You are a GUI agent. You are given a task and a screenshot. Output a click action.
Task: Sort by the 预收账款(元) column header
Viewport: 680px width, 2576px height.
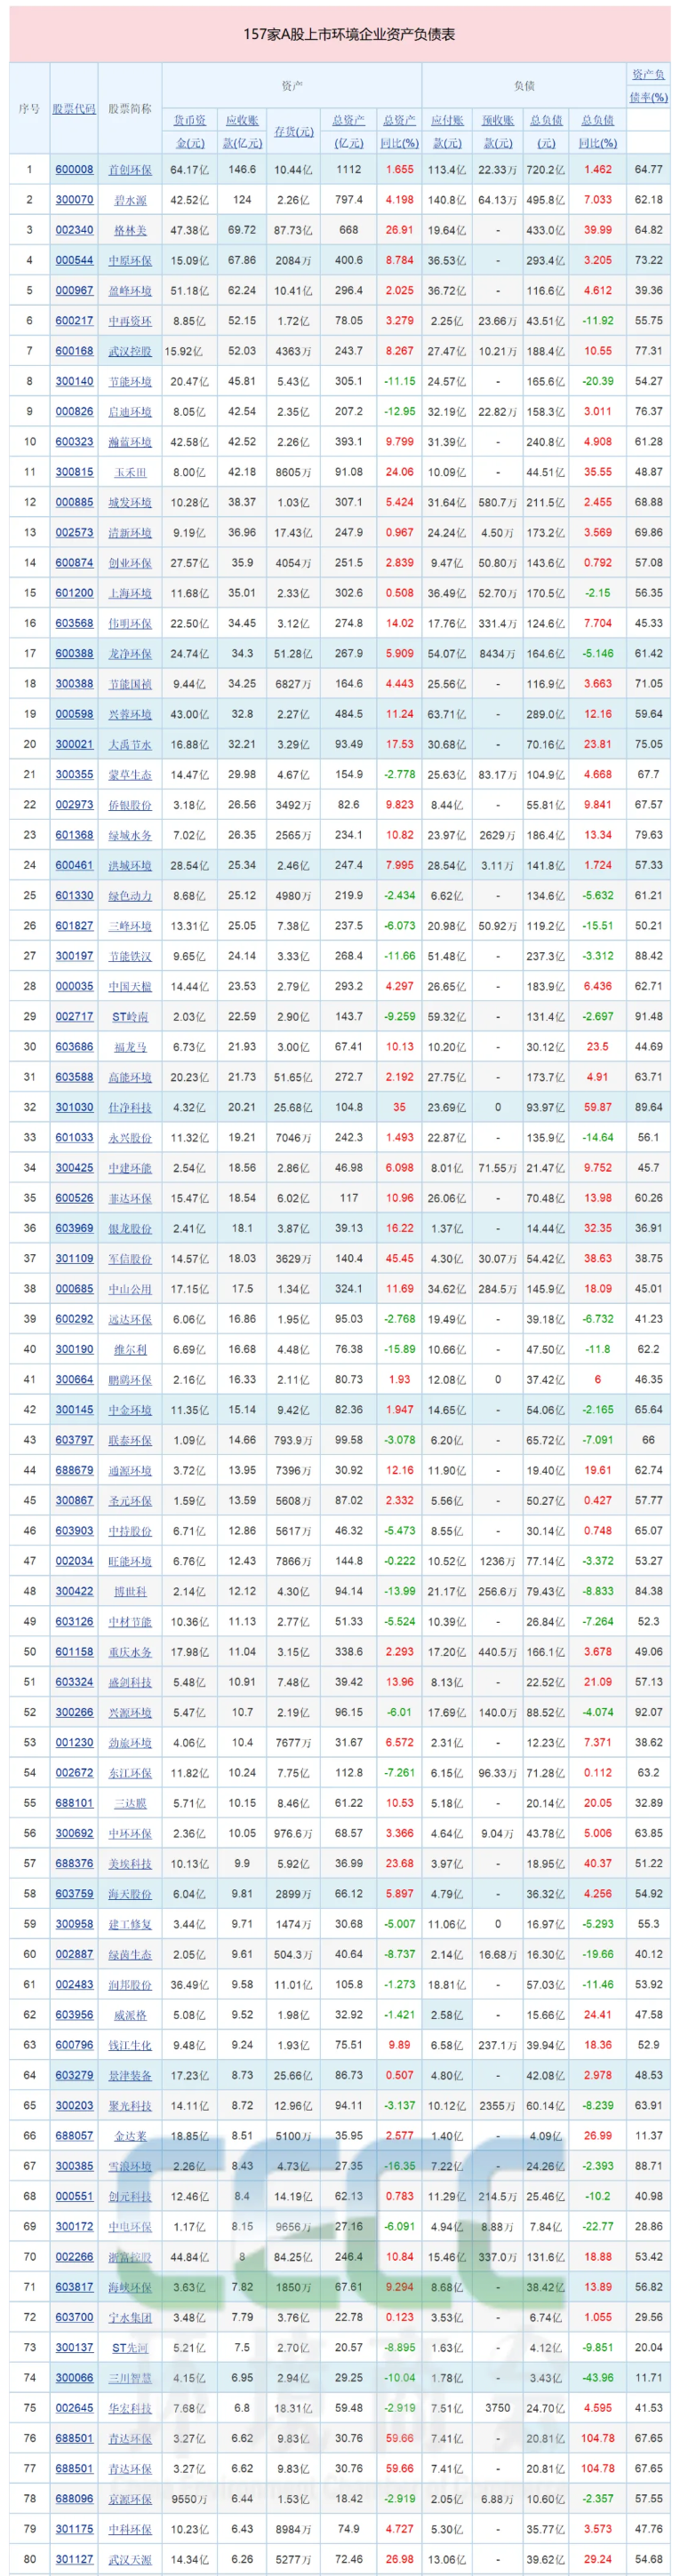pyautogui.click(x=497, y=131)
